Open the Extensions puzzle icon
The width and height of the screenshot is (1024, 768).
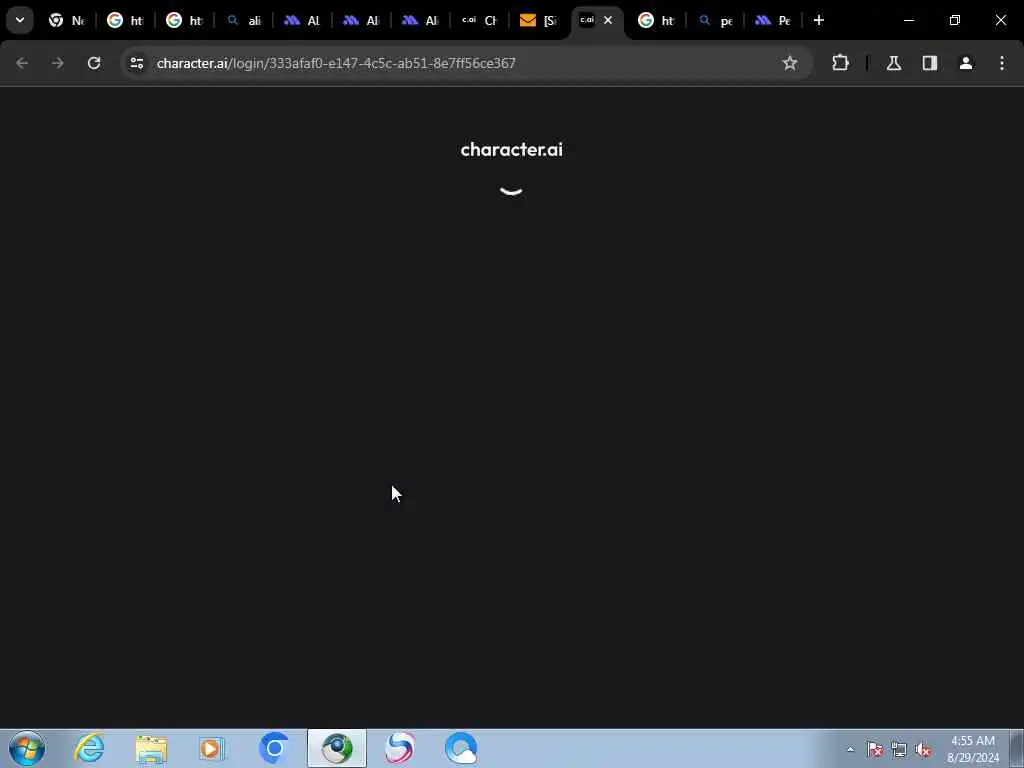(x=840, y=63)
